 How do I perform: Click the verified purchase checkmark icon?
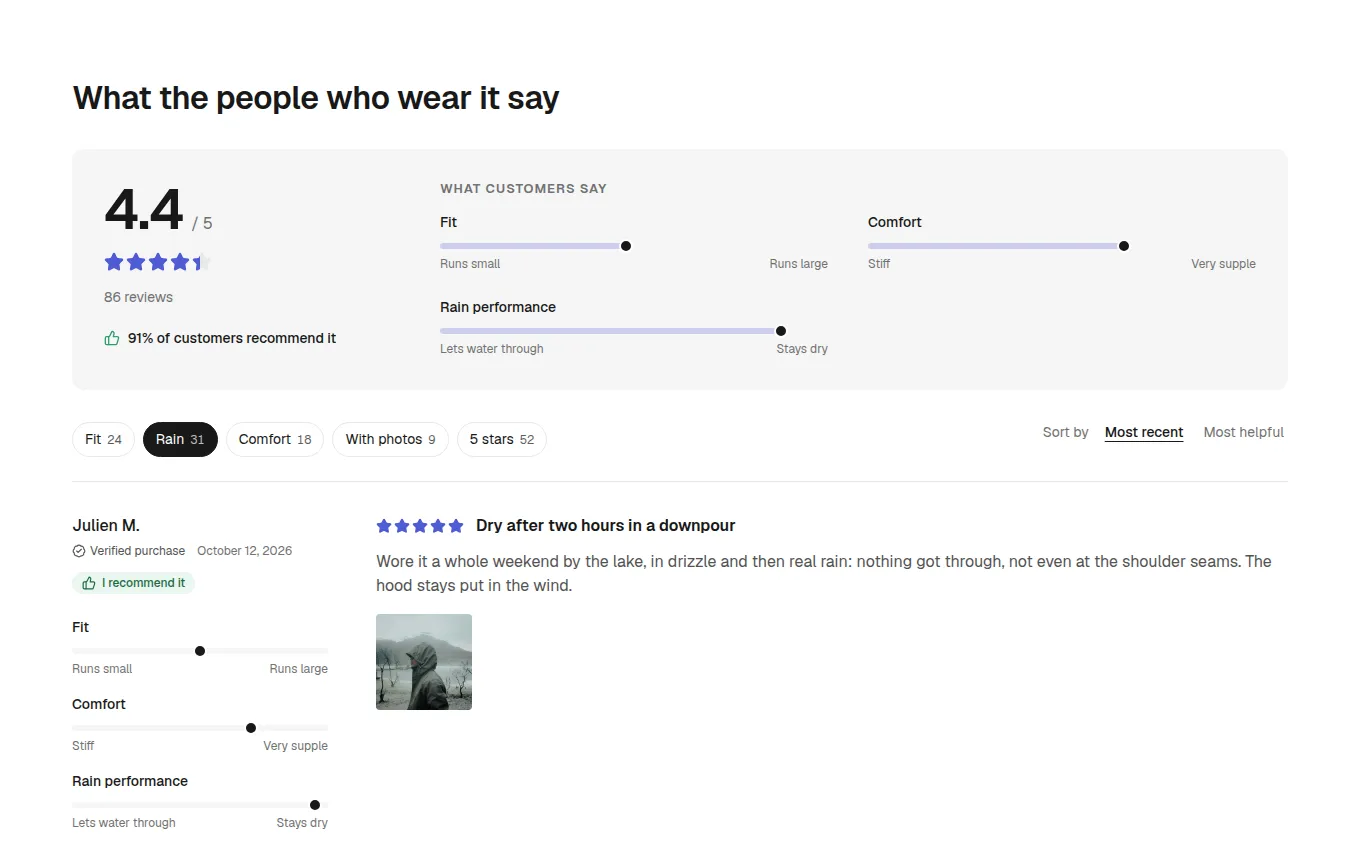79,551
